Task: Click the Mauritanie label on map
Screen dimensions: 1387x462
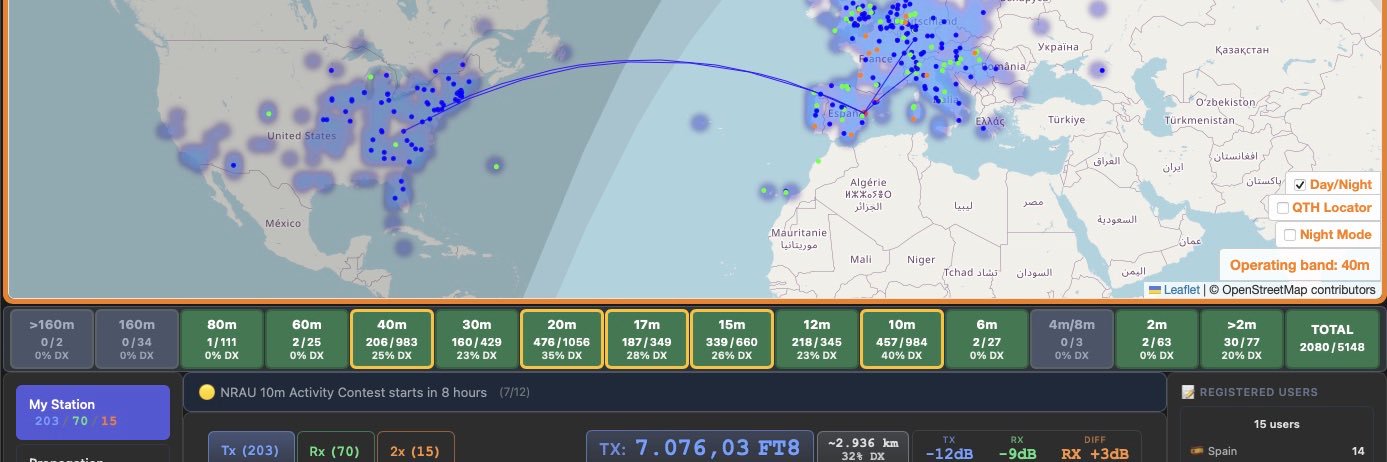Action: tap(799, 232)
